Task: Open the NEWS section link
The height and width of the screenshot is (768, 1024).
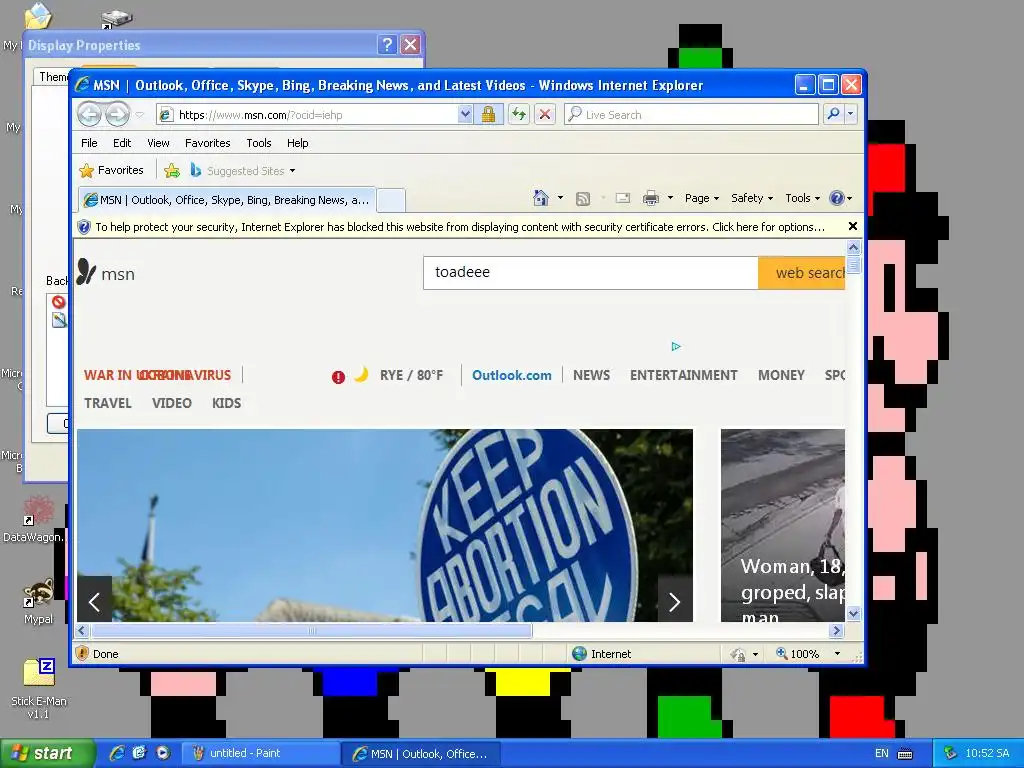Action: coord(591,376)
